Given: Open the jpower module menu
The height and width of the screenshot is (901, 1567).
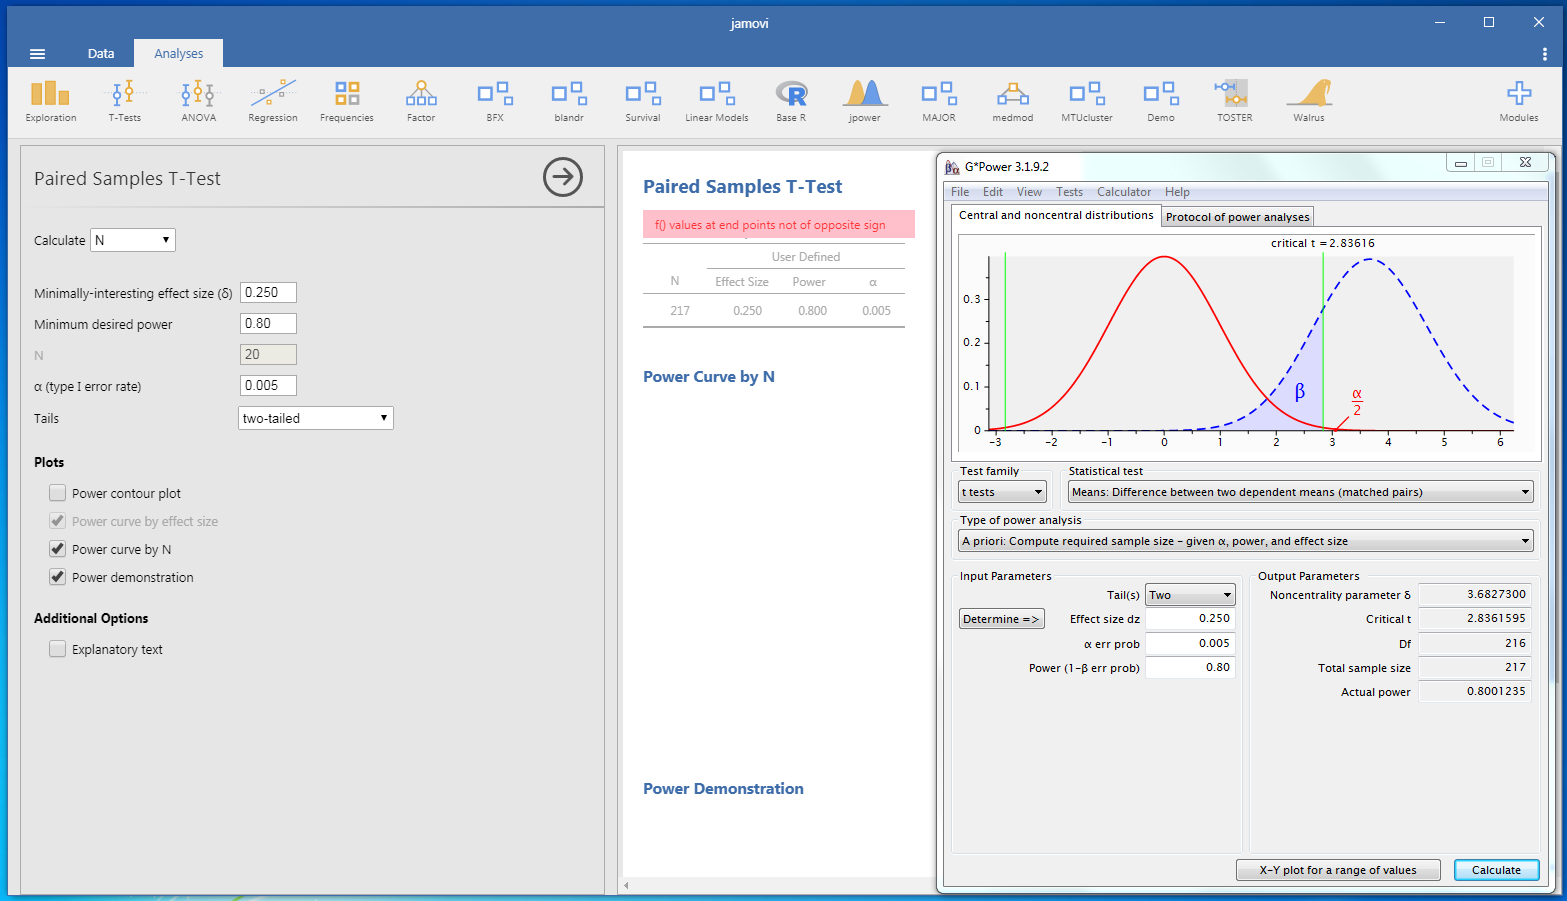Looking at the screenshot, I should 864,102.
